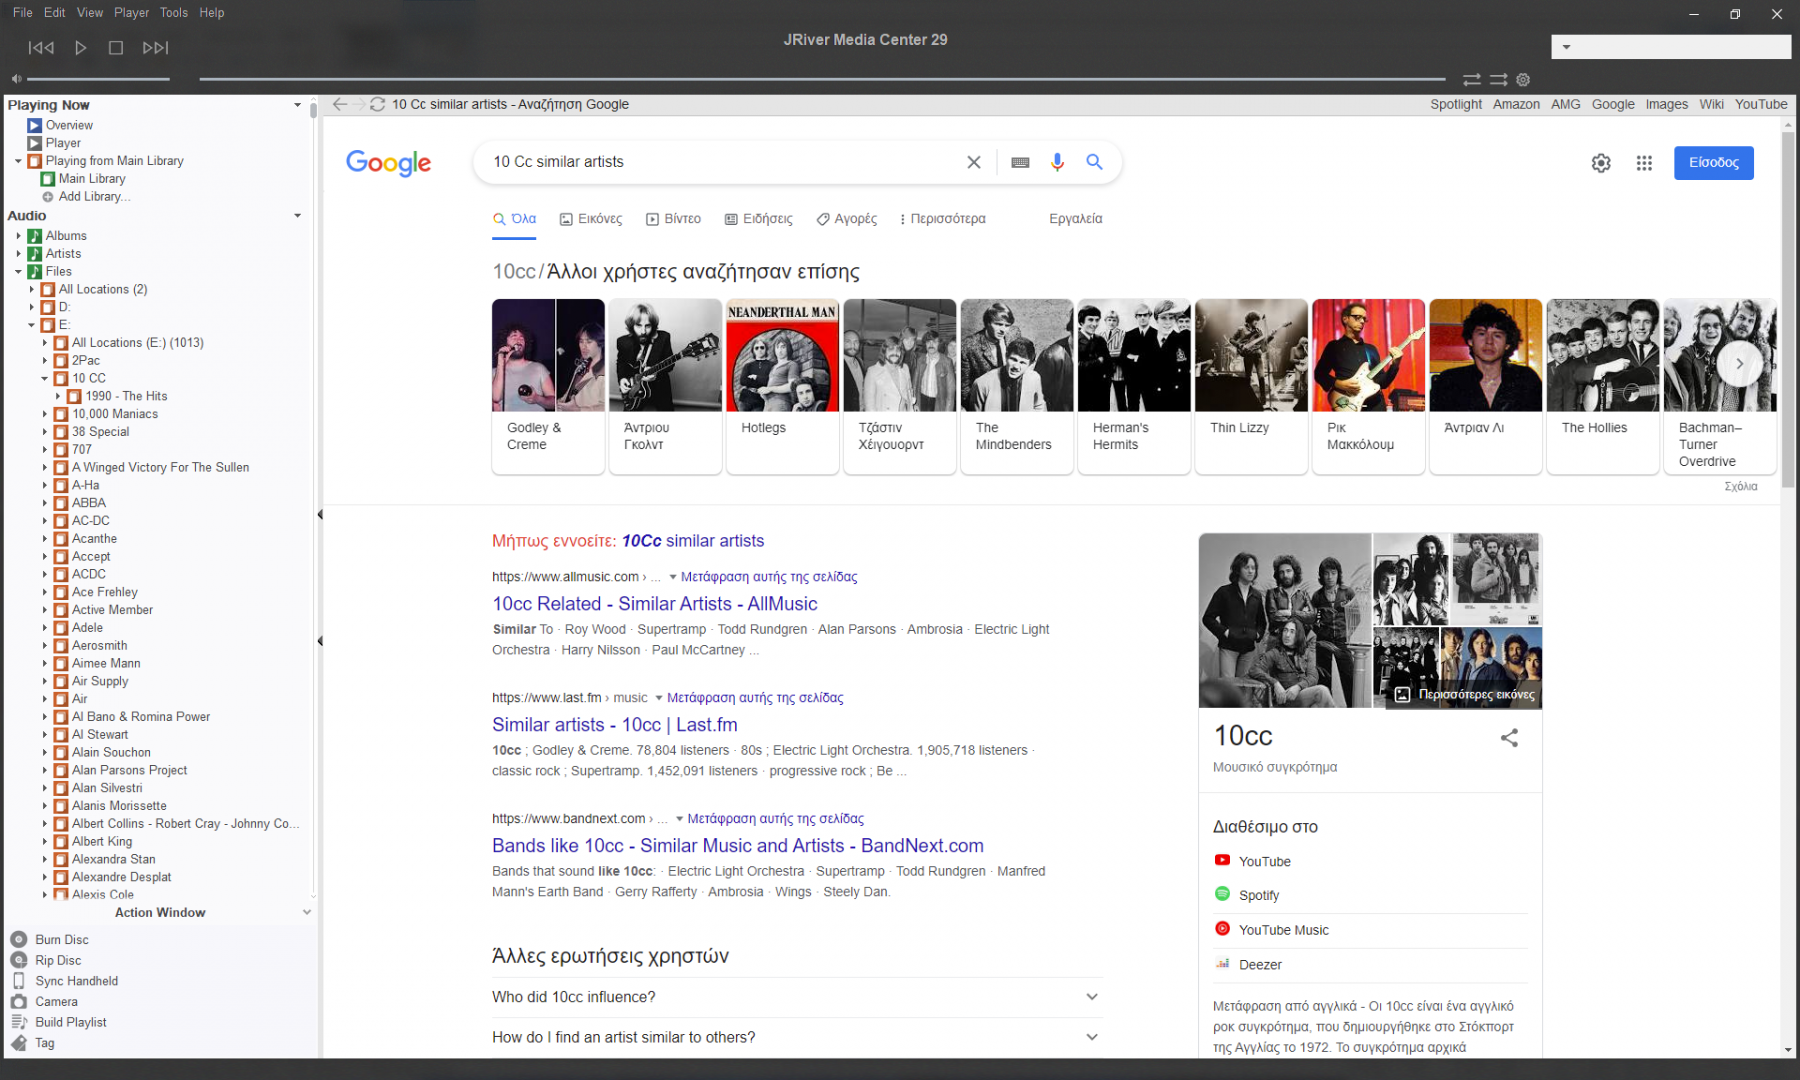1800x1080 pixels.
Task: Open the Tools menu
Action: (174, 13)
